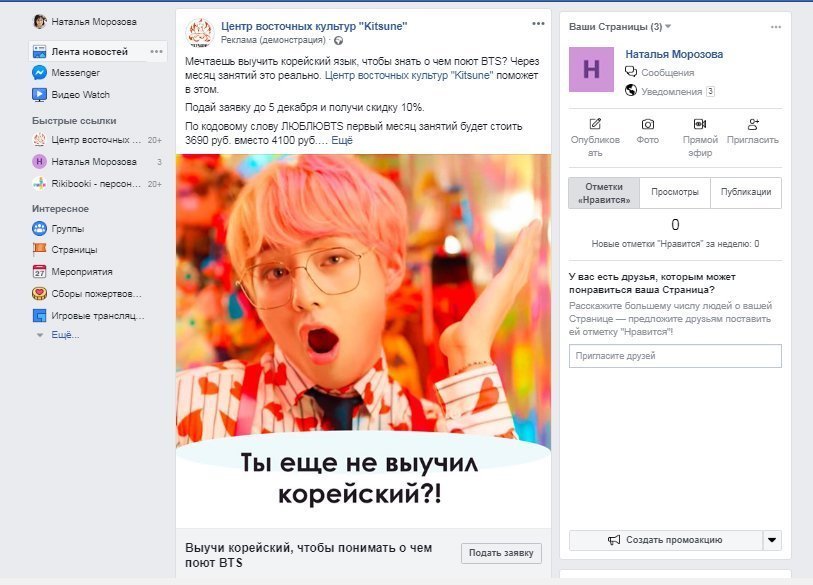Click headline Выучи корейский, чтобы понимать
Screen dimensions: 813x585
click(309, 555)
